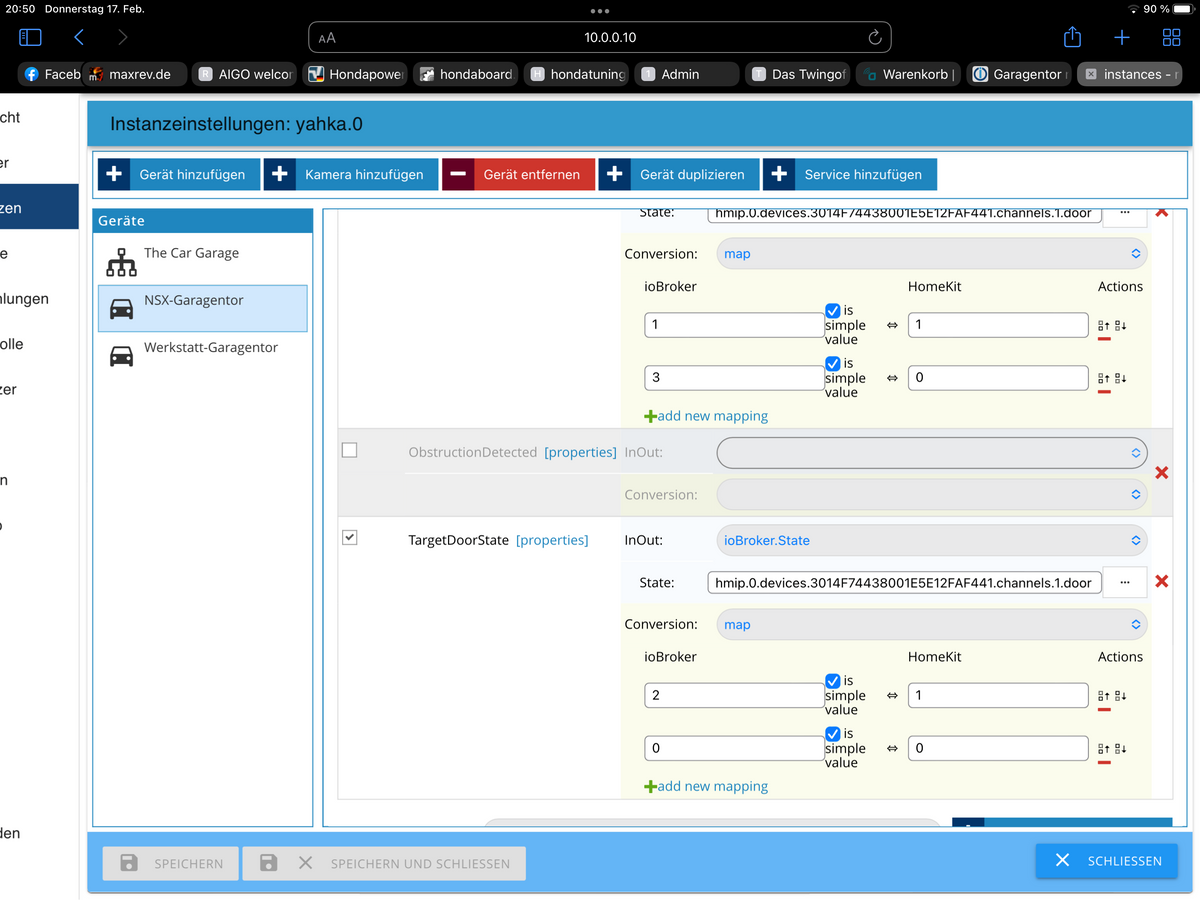
Task: Click ioBroker input field containing 2
Action: click(x=734, y=695)
